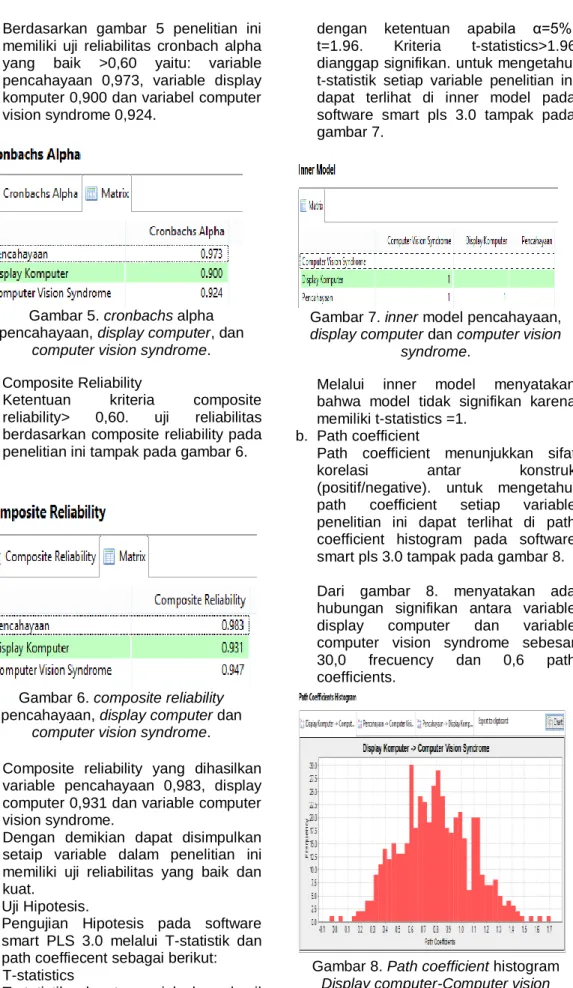Click the matrix icon beside the Composite Reliability tab
Viewport: 573px width, 988px height.
tap(109, 557)
